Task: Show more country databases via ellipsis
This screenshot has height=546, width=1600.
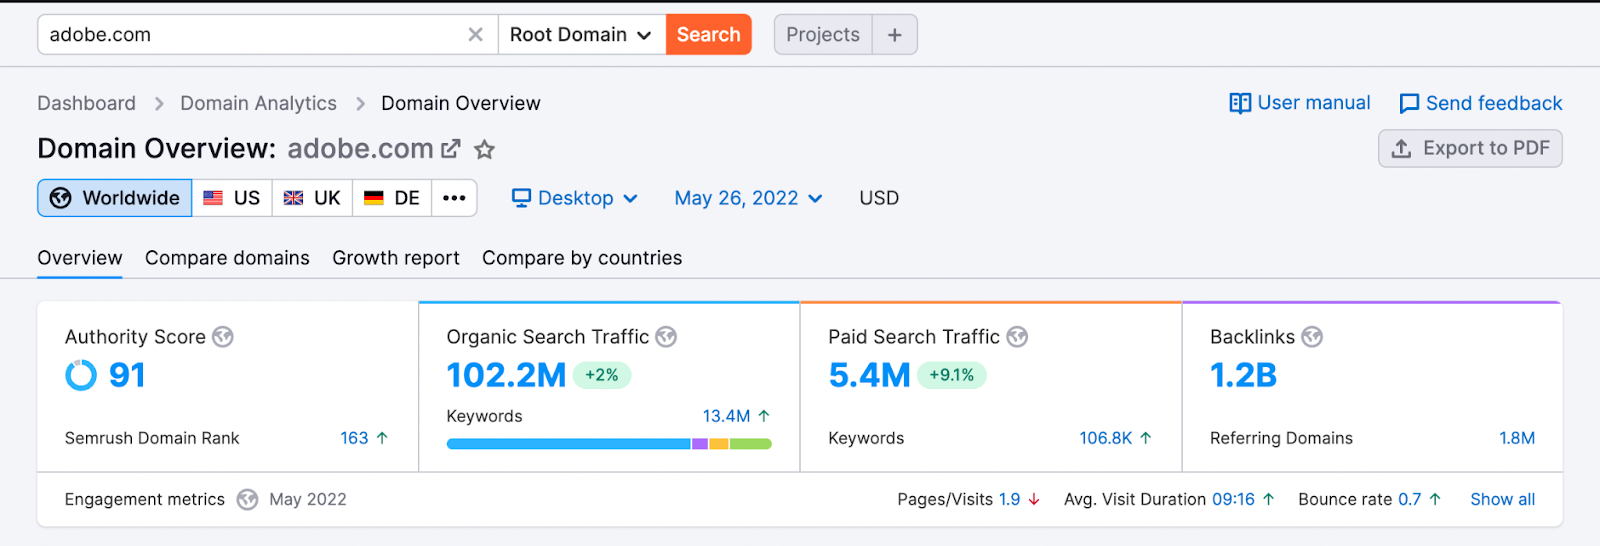Action: pyautogui.click(x=454, y=198)
